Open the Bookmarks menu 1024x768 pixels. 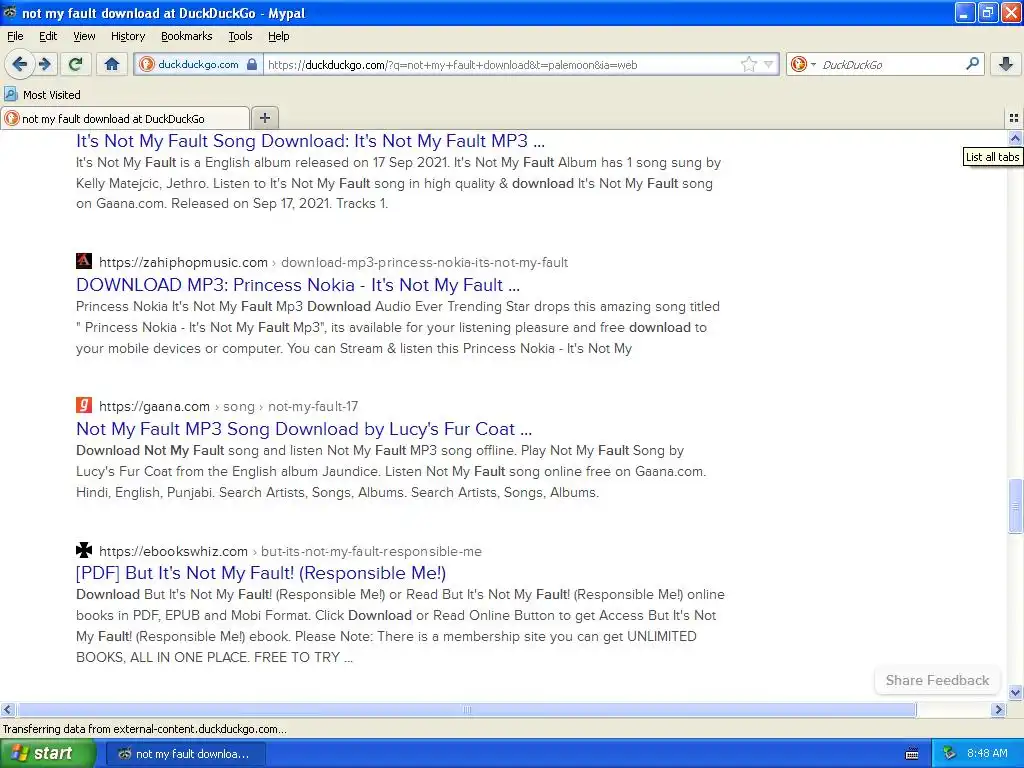tap(186, 36)
